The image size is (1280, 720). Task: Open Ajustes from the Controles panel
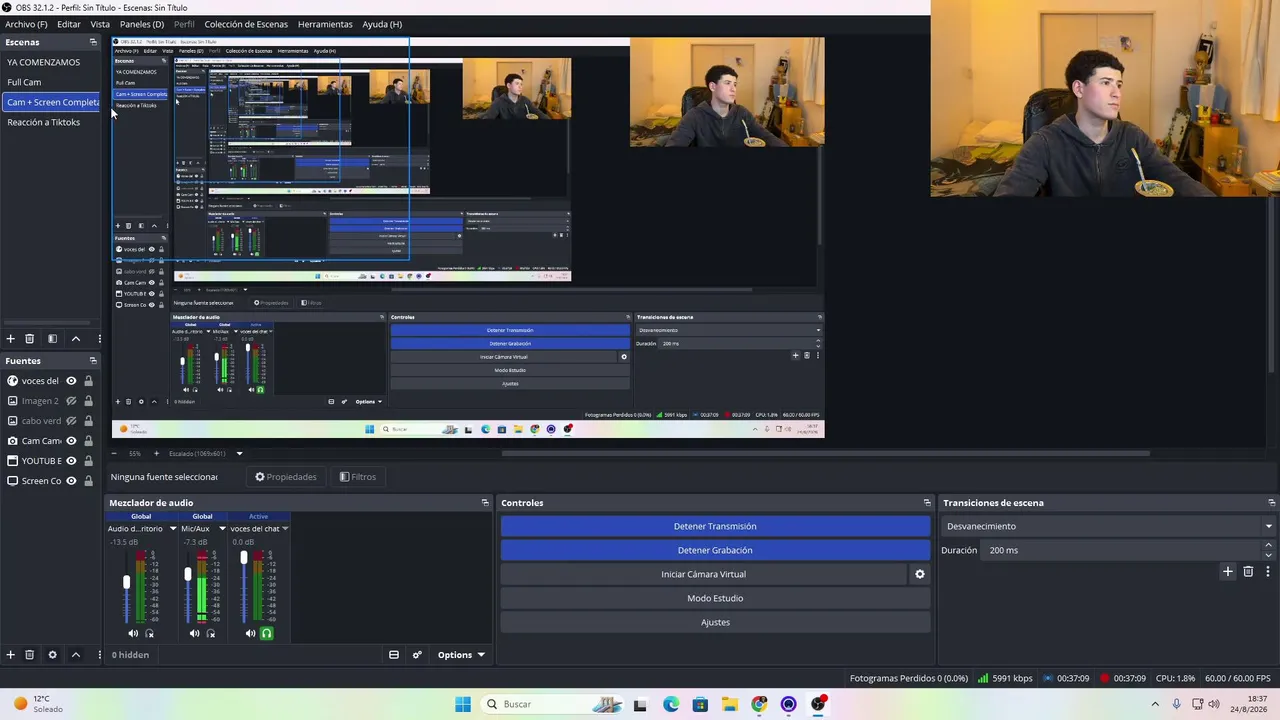(x=715, y=622)
